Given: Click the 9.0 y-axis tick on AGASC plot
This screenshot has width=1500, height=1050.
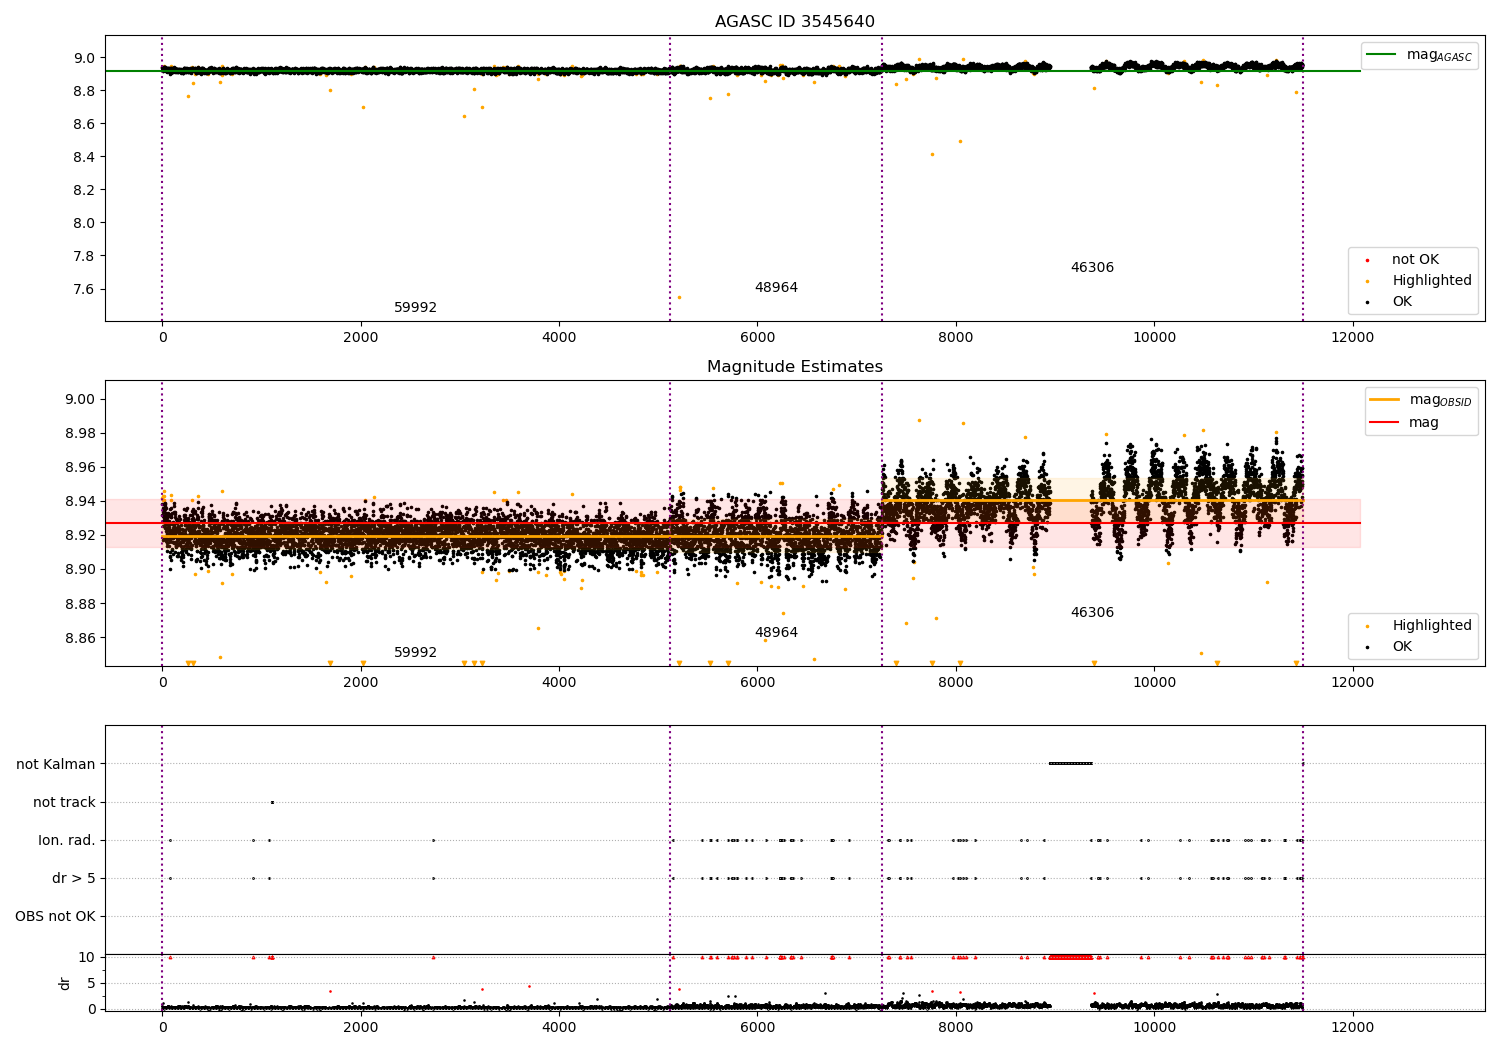Looking at the screenshot, I should [x=84, y=58].
